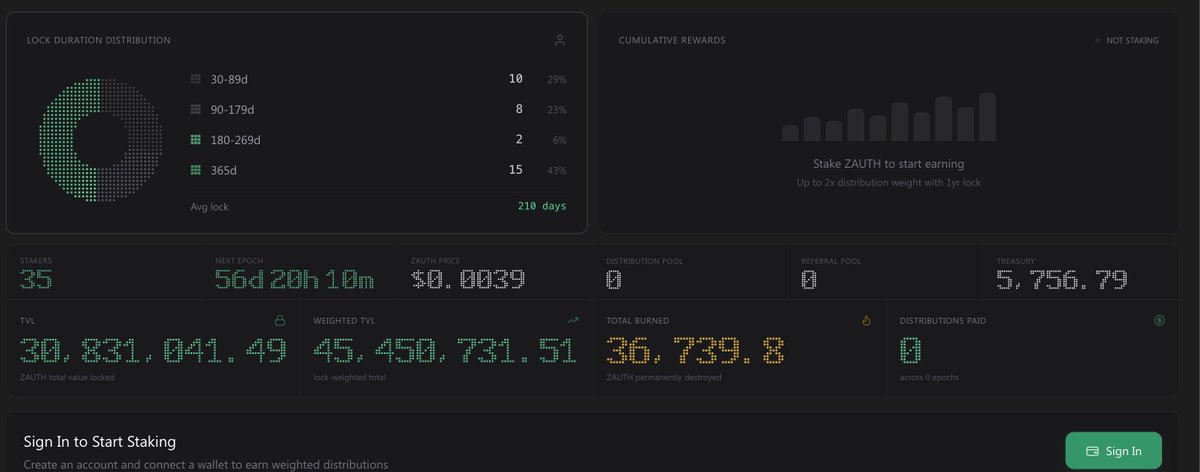Click the Next Epoch countdown 56d 20h 10m
1200x472 pixels.
(x=294, y=280)
